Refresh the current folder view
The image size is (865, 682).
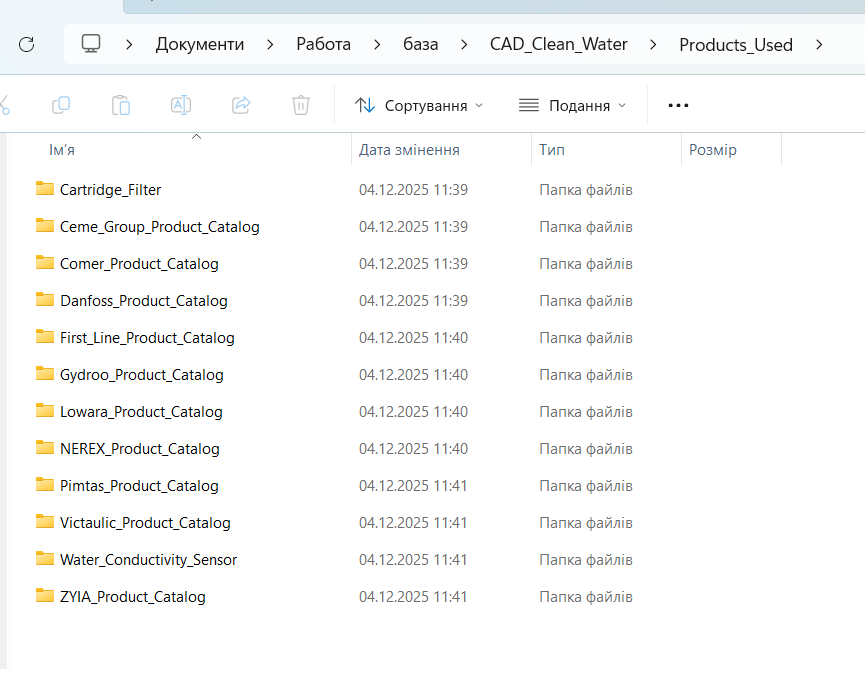click(x=26, y=44)
